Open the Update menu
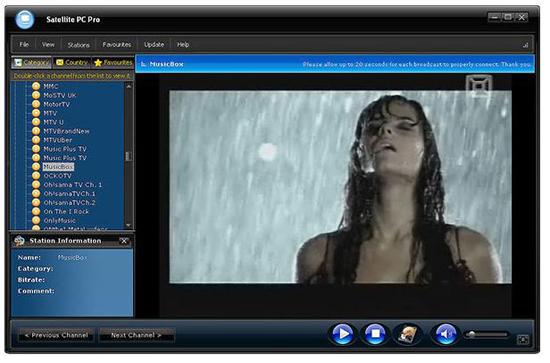The image size is (550, 363). pos(155,45)
